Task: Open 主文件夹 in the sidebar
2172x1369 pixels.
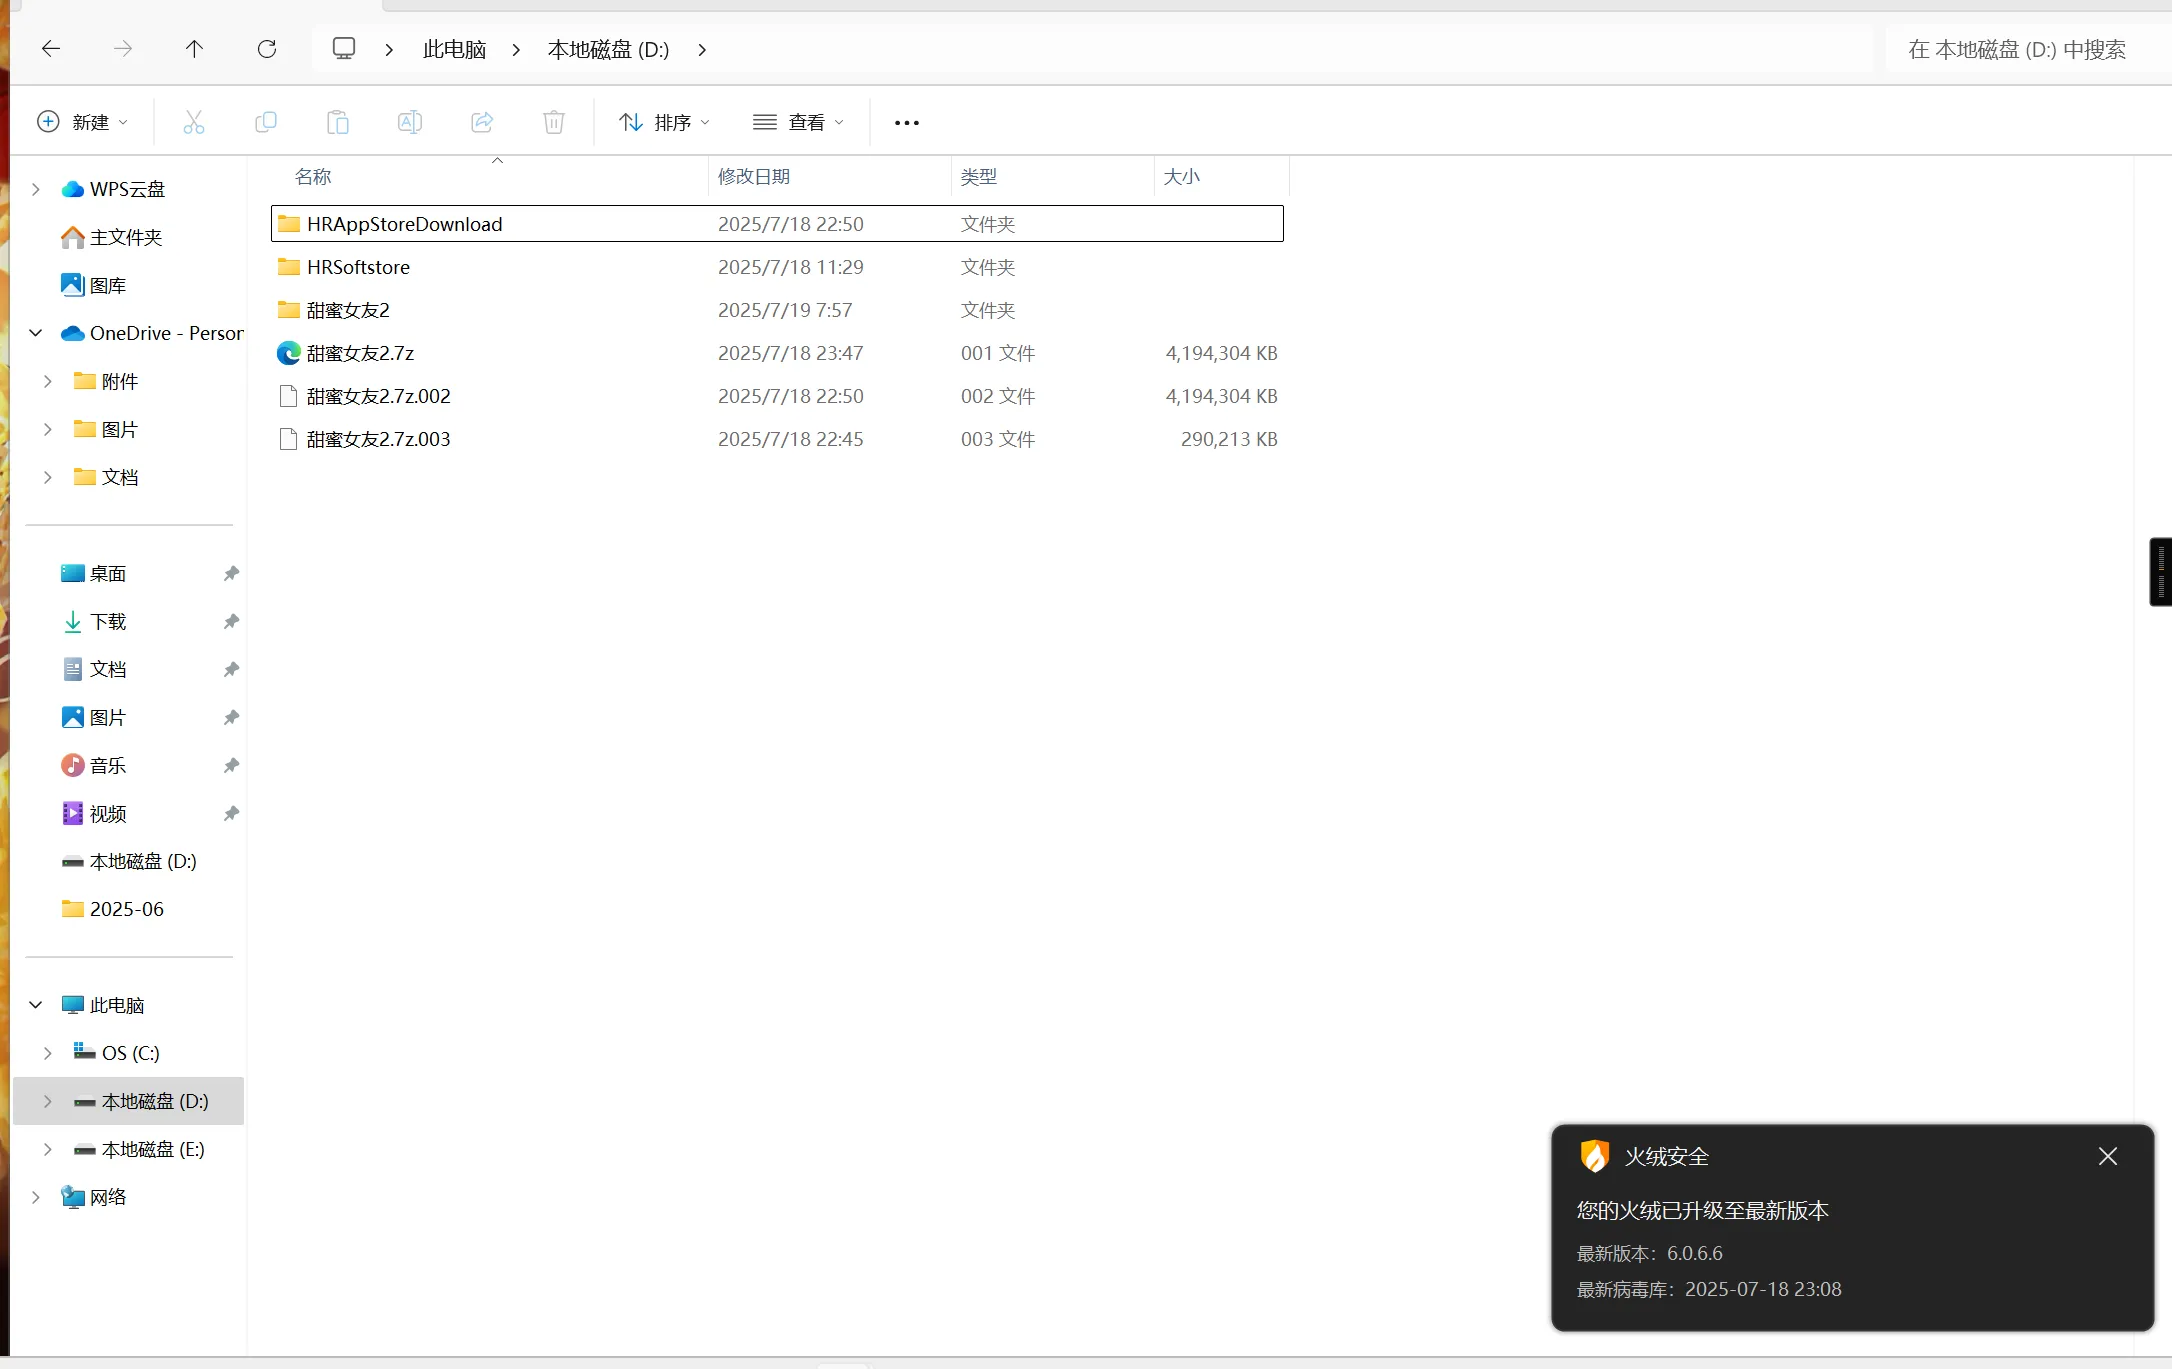Action: tap(111, 237)
